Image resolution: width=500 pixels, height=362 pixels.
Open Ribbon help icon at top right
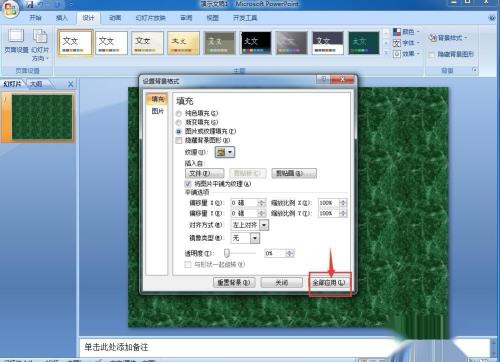click(x=492, y=18)
